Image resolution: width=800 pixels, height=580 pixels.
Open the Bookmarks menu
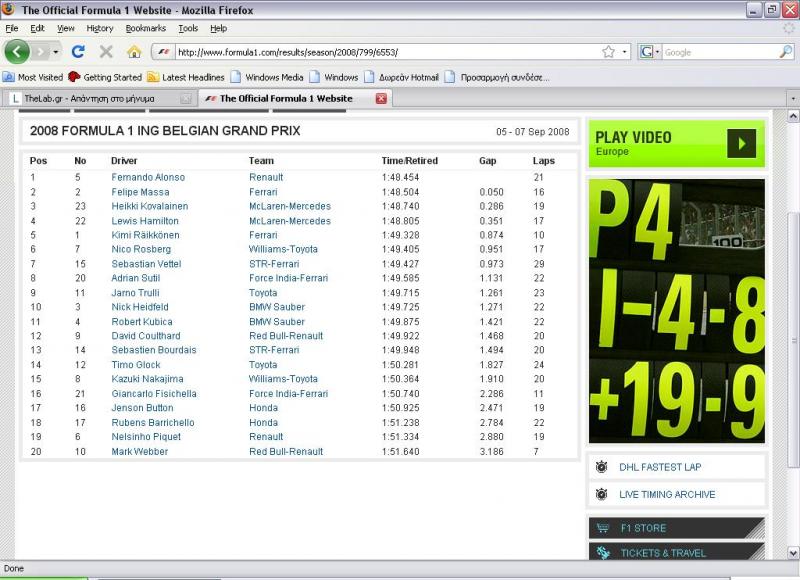click(146, 29)
